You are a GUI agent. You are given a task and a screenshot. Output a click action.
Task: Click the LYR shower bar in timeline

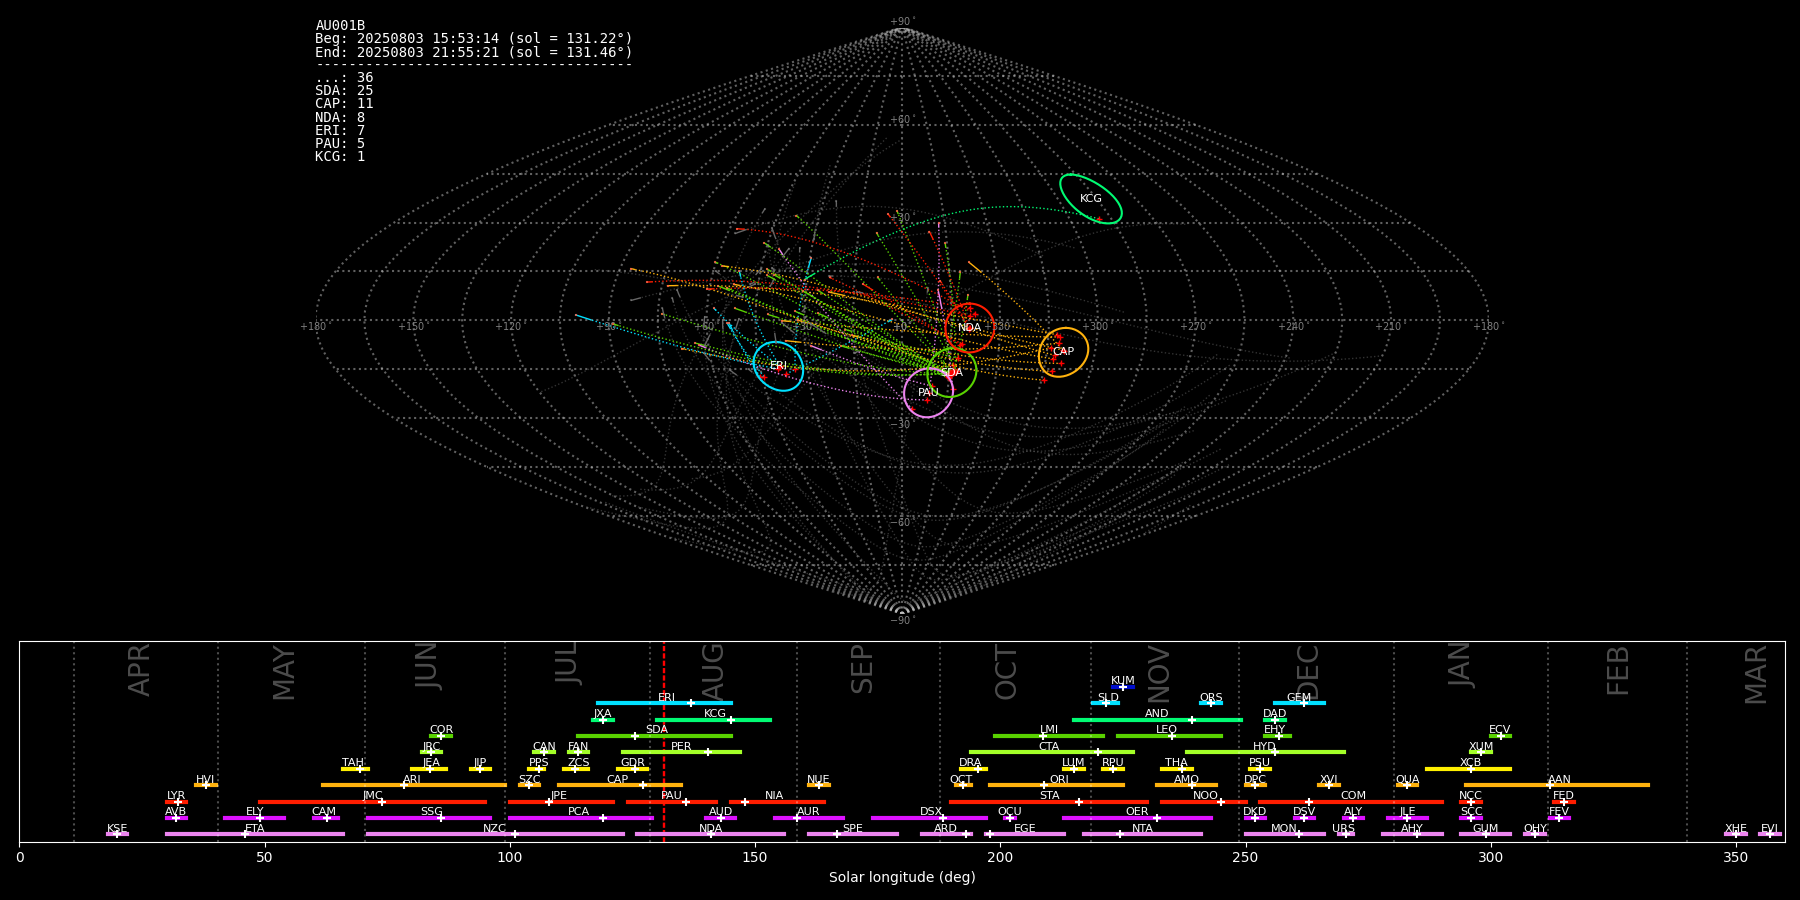(x=176, y=802)
